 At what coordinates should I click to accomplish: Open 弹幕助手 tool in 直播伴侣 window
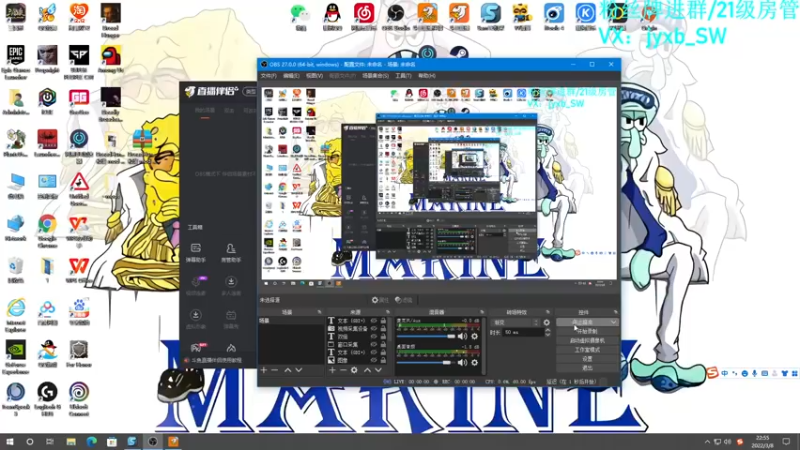coord(196,252)
